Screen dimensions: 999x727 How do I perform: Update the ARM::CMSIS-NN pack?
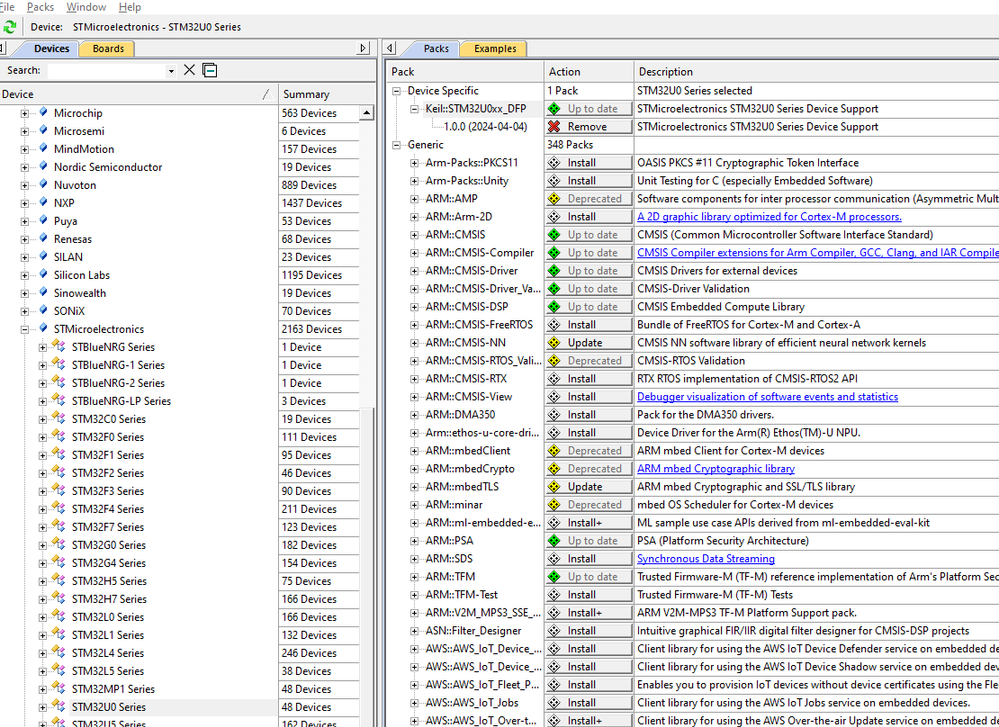point(588,343)
